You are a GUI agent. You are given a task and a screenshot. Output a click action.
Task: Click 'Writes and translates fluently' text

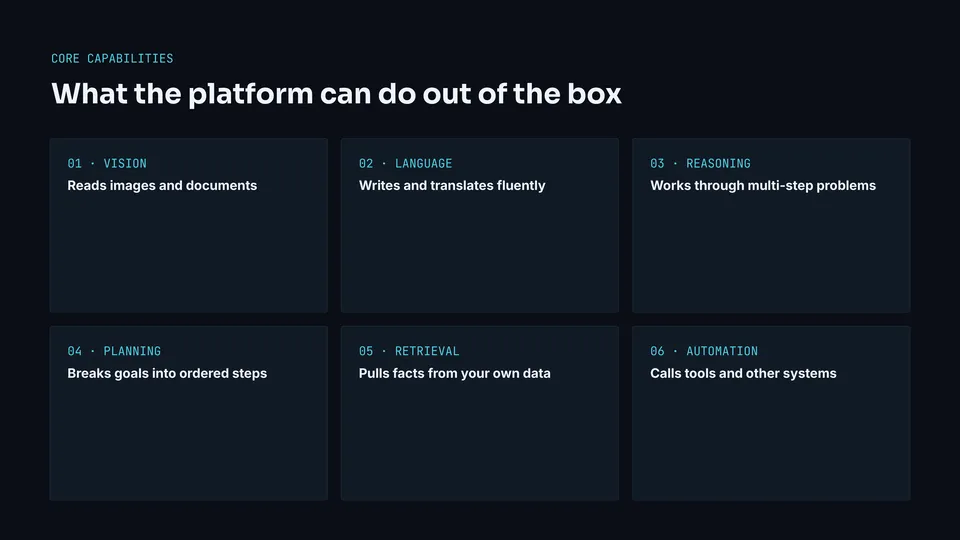pos(452,186)
